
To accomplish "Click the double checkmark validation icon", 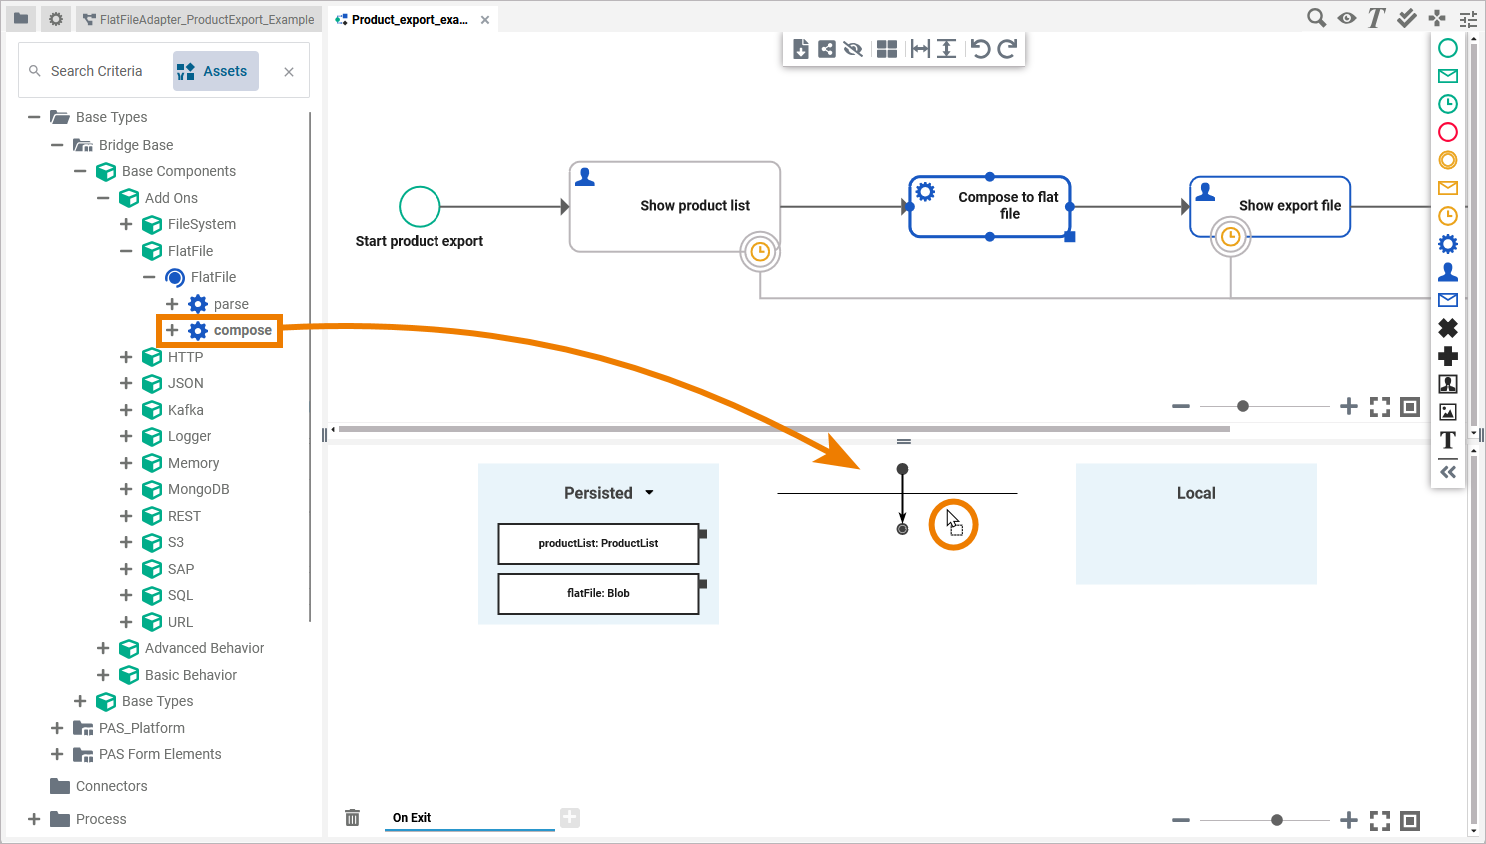I will click(1407, 18).
